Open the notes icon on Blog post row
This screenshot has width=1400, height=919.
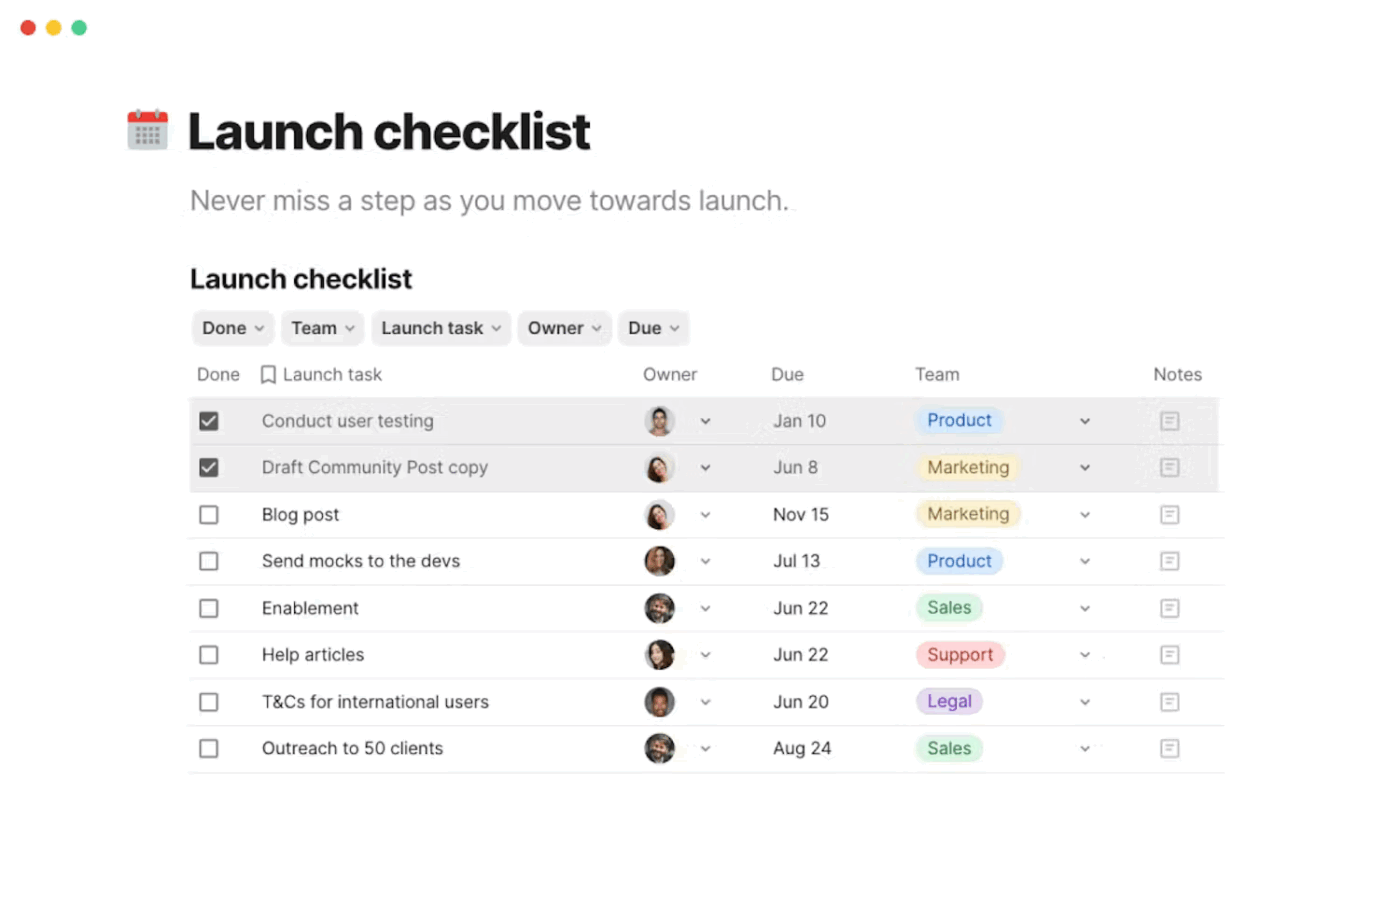1169,514
